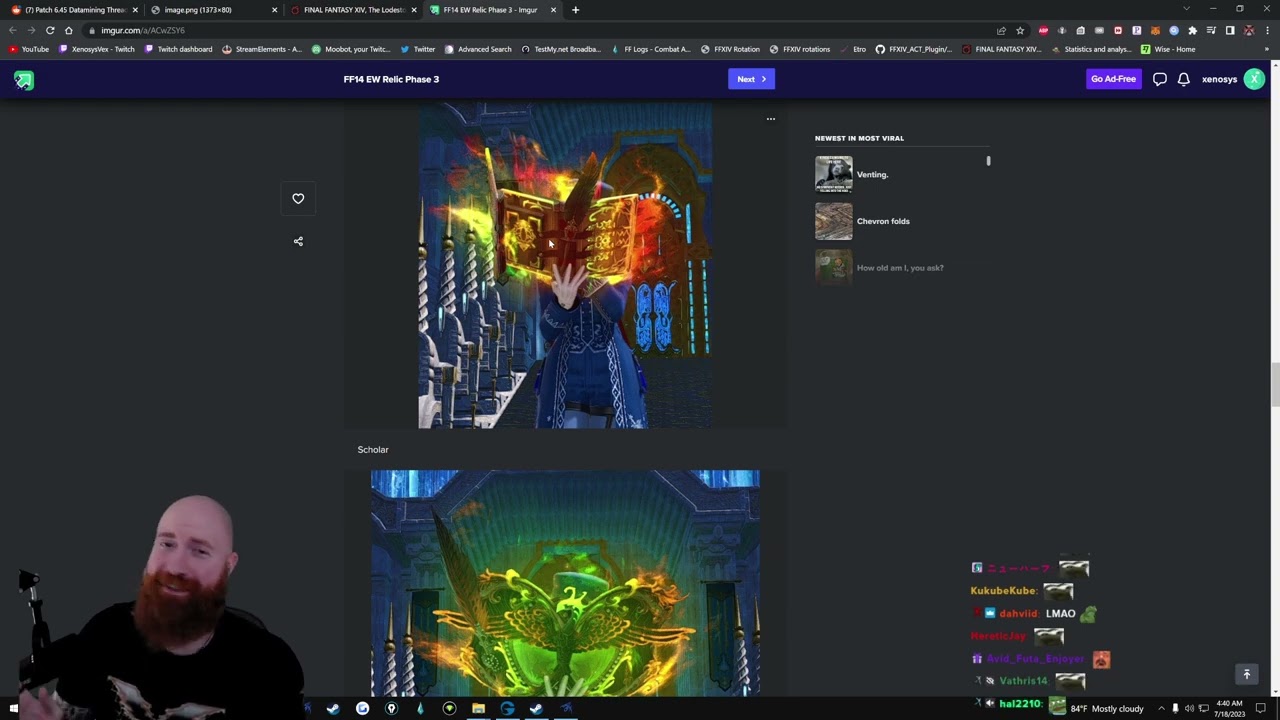
Task: Open the Etro bookmark
Action: (x=853, y=49)
